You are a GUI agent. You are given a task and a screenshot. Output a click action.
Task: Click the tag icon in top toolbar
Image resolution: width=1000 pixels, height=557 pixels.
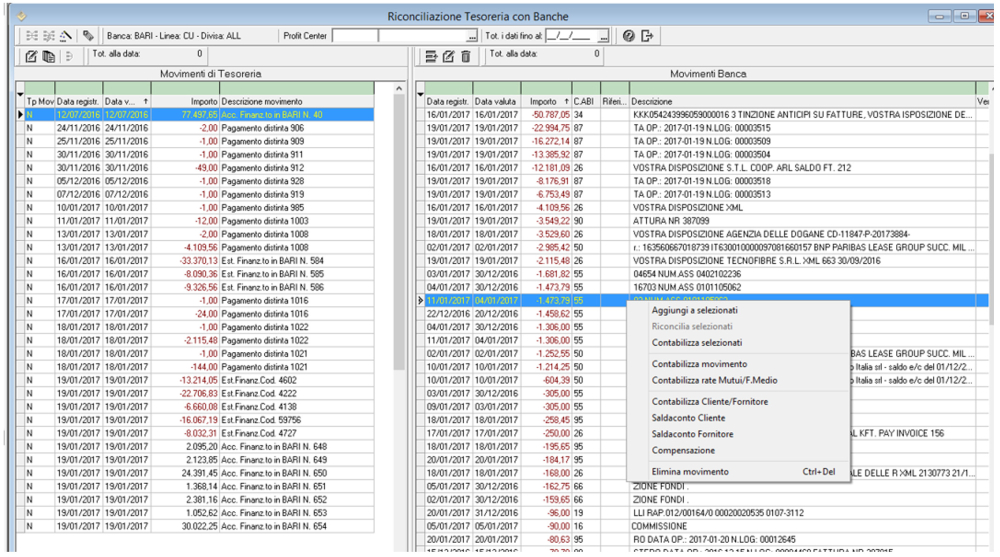pos(89,36)
